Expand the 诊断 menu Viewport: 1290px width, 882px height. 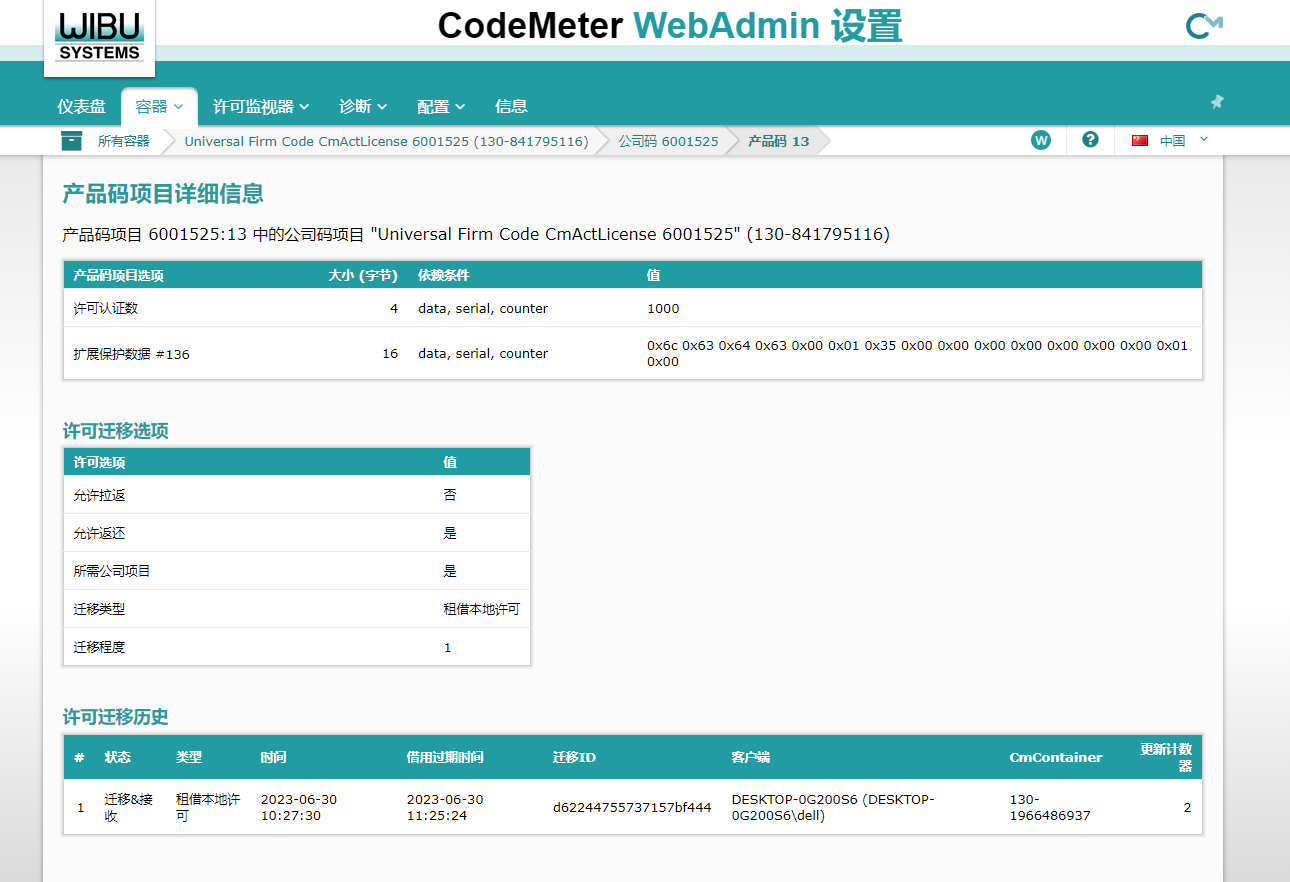coord(363,106)
